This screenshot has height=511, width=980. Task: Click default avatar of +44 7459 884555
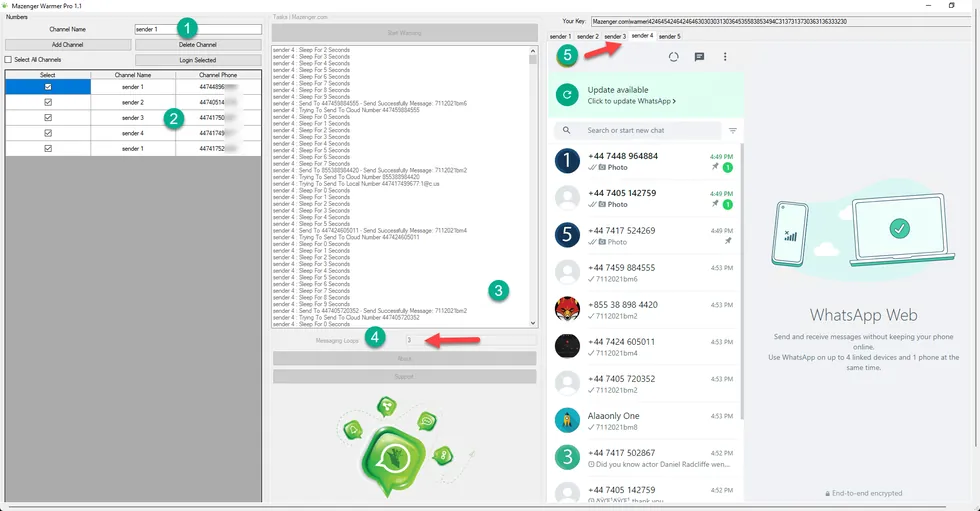tap(568, 272)
